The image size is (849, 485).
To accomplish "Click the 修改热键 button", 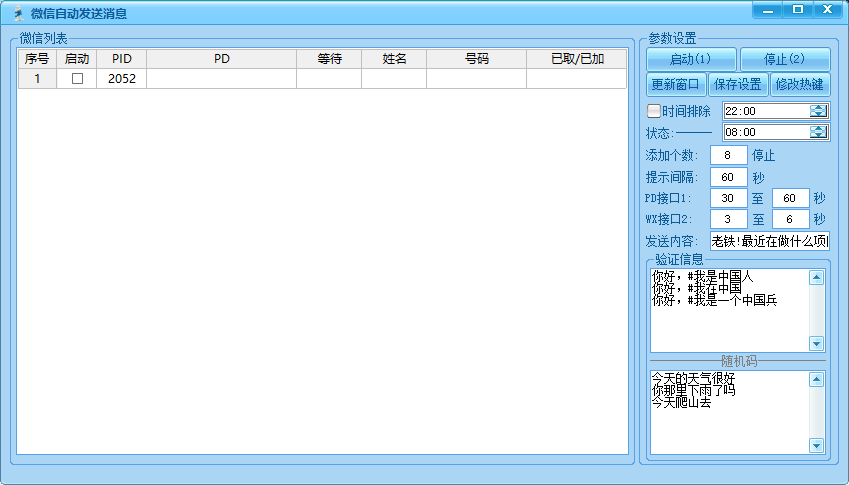I will [800, 84].
